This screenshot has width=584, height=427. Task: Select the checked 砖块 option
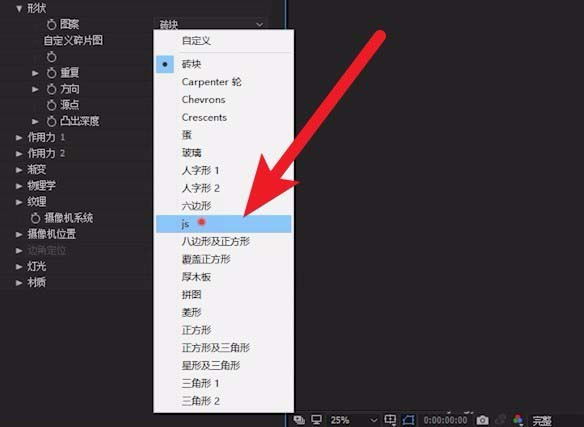[x=223, y=64]
